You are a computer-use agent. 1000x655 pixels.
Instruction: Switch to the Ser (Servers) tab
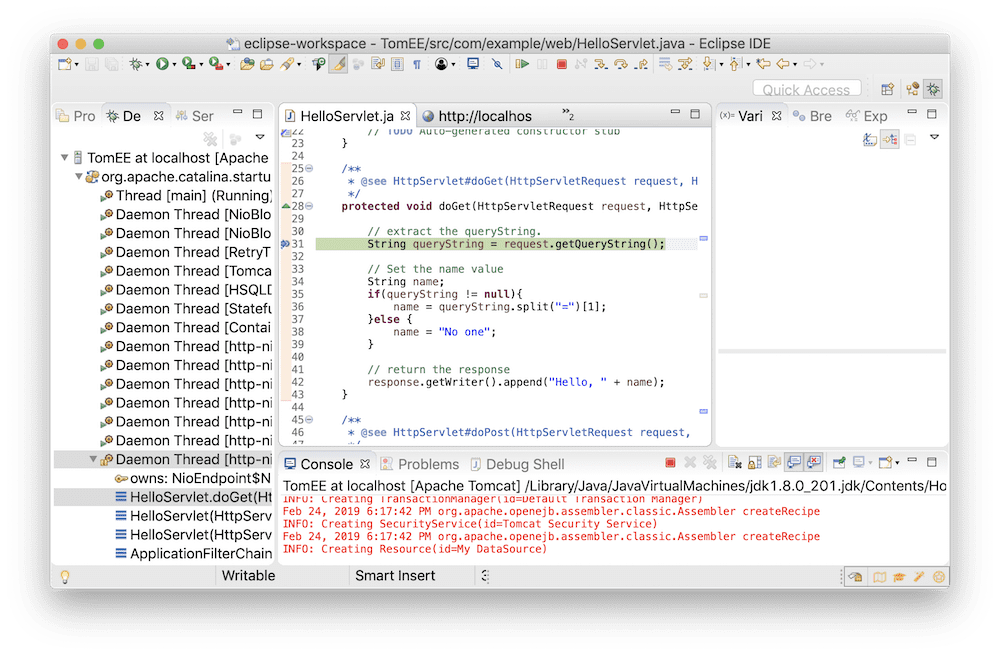[x=195, y=116]
